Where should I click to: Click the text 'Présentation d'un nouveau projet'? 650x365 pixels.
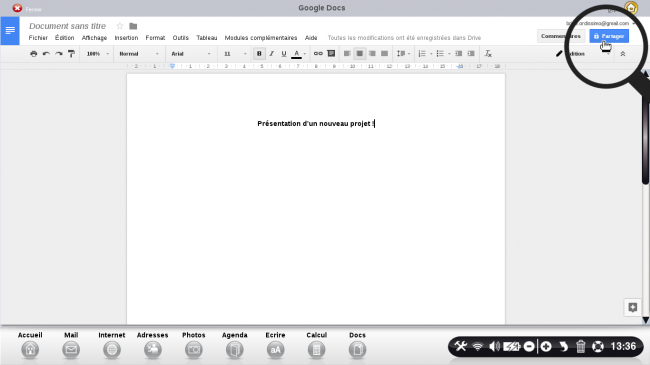[314, 124]
